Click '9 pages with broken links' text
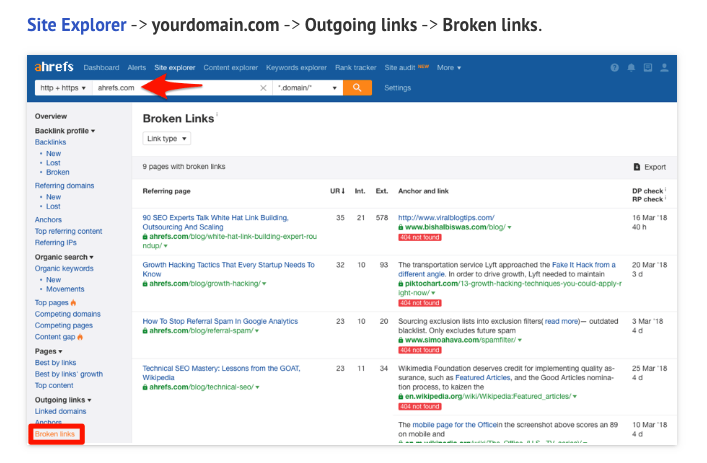 (184, 167)
